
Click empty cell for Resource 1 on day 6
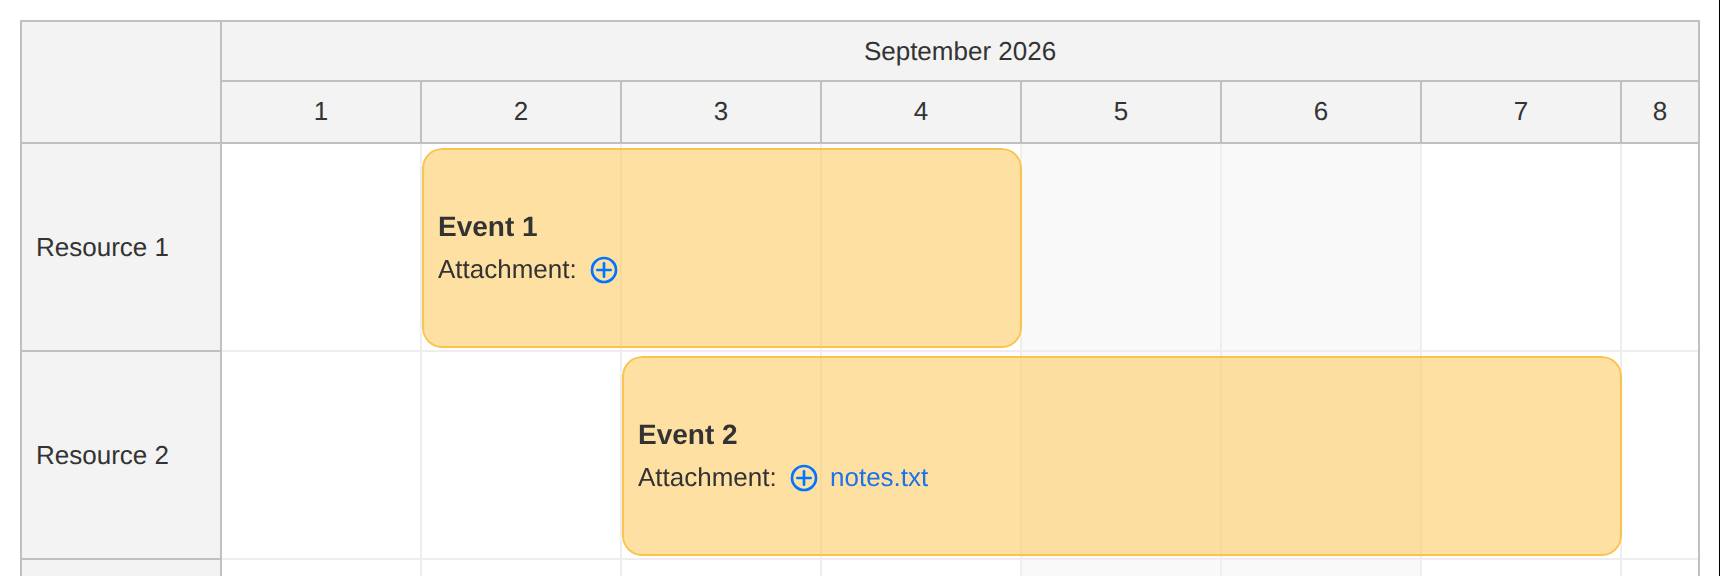[x=1321, y=247]
